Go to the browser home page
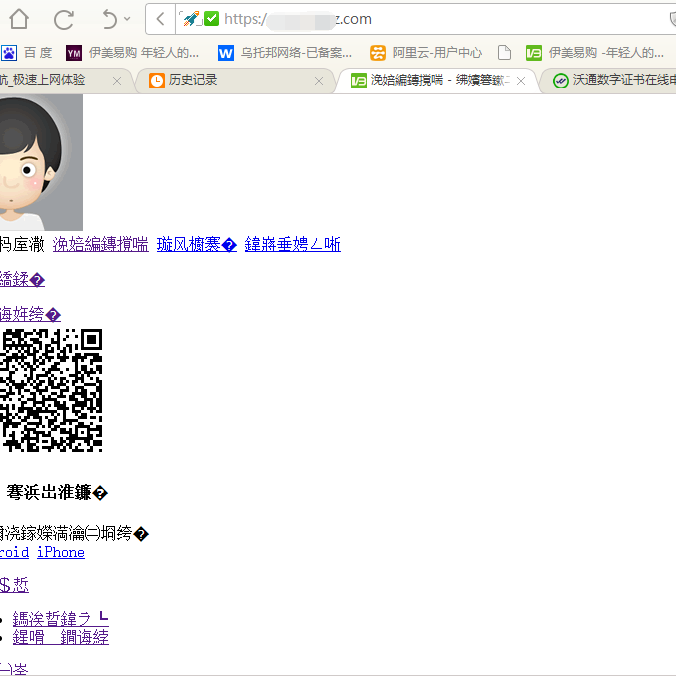 click(x=19, y=19)
